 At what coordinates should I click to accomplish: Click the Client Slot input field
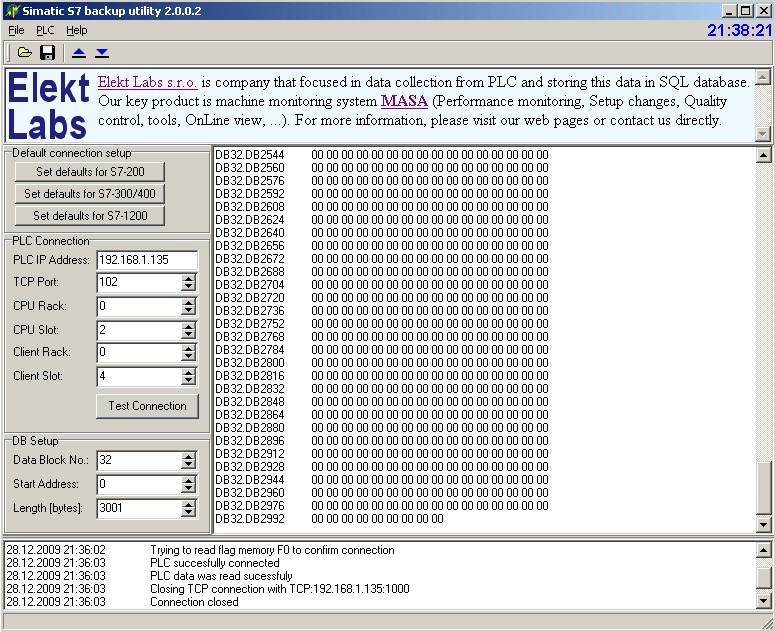139,376
